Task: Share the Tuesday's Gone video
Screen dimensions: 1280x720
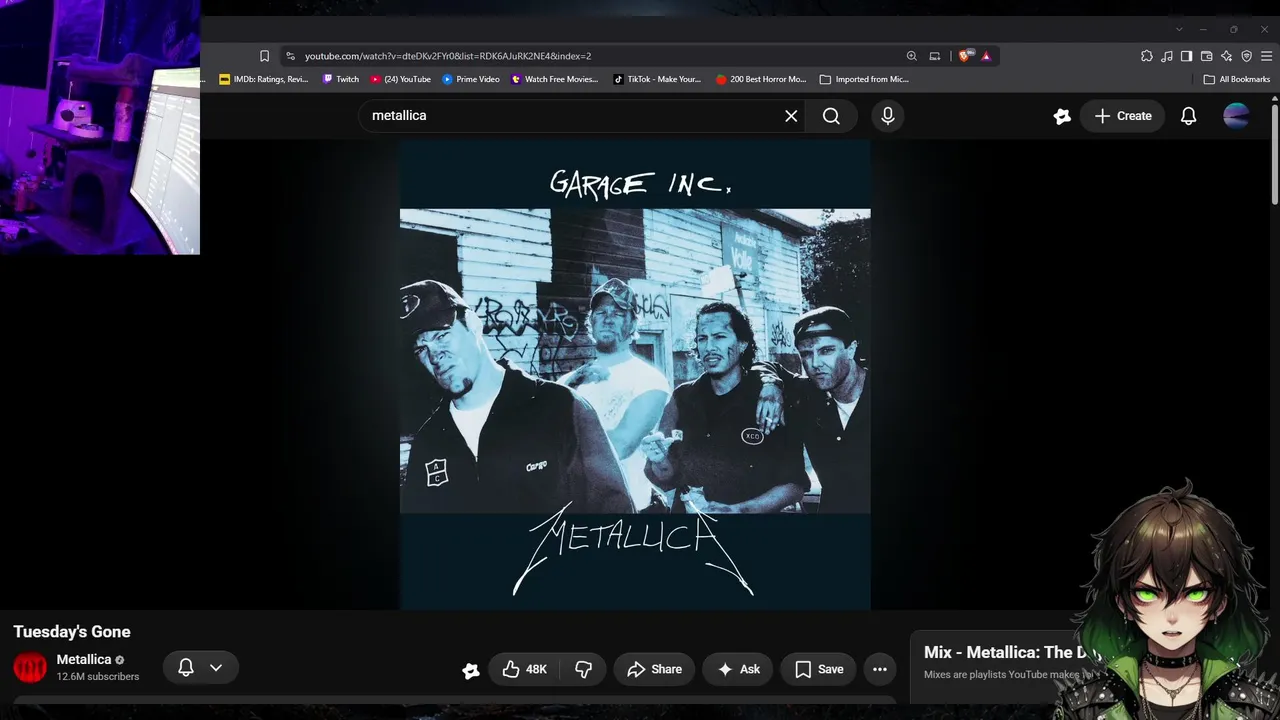Action: coord(654,669)
